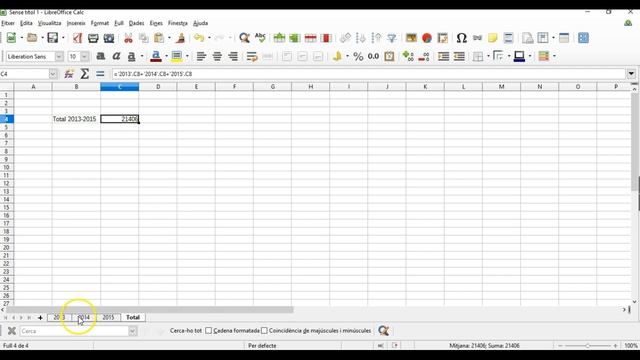Click font color red swatch

[x=156, y=56]
